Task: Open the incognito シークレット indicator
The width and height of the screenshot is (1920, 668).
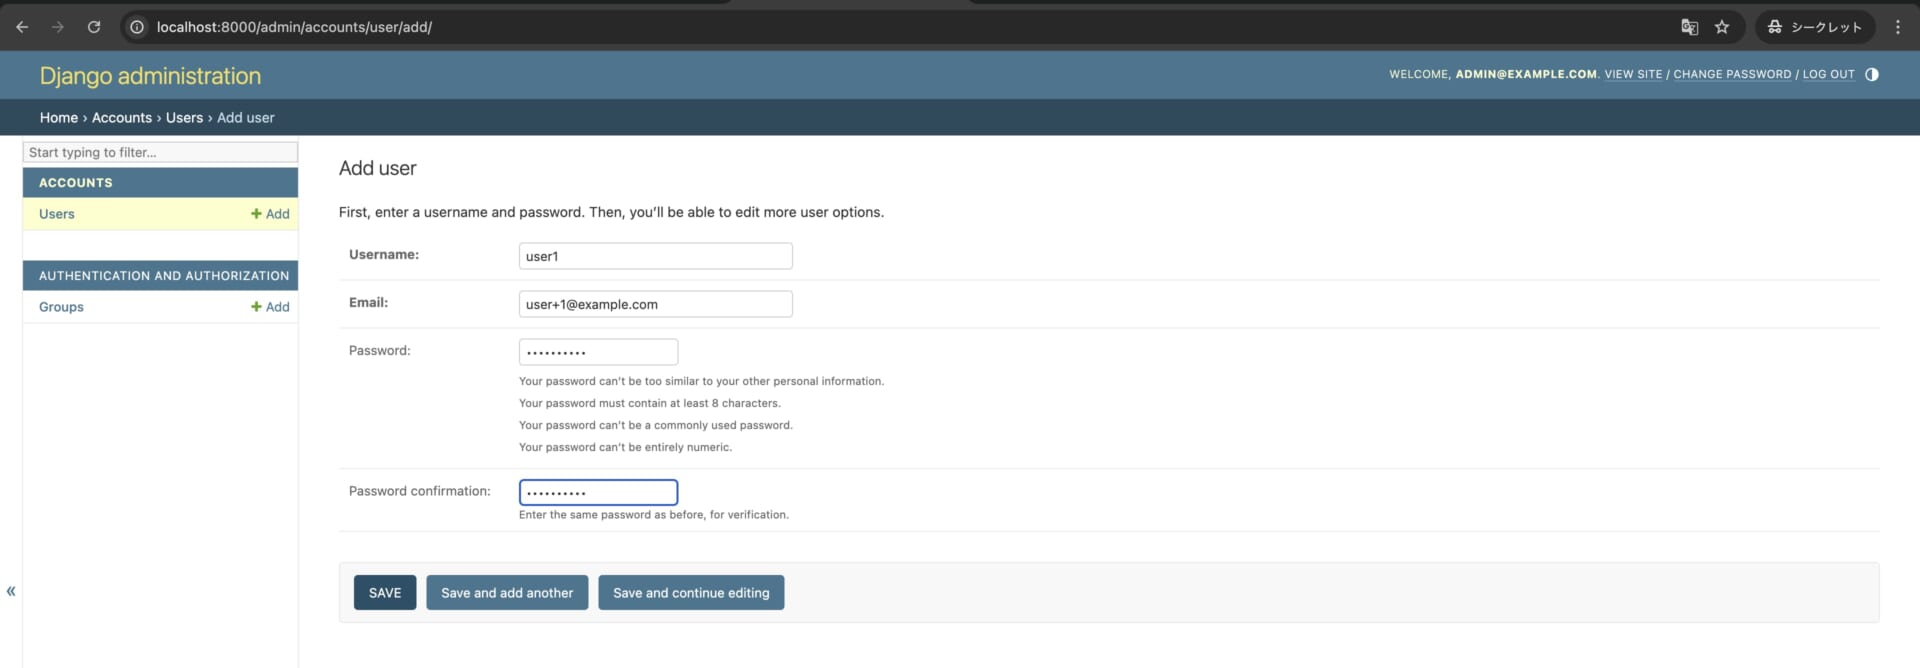Action: click(1814, 27)
